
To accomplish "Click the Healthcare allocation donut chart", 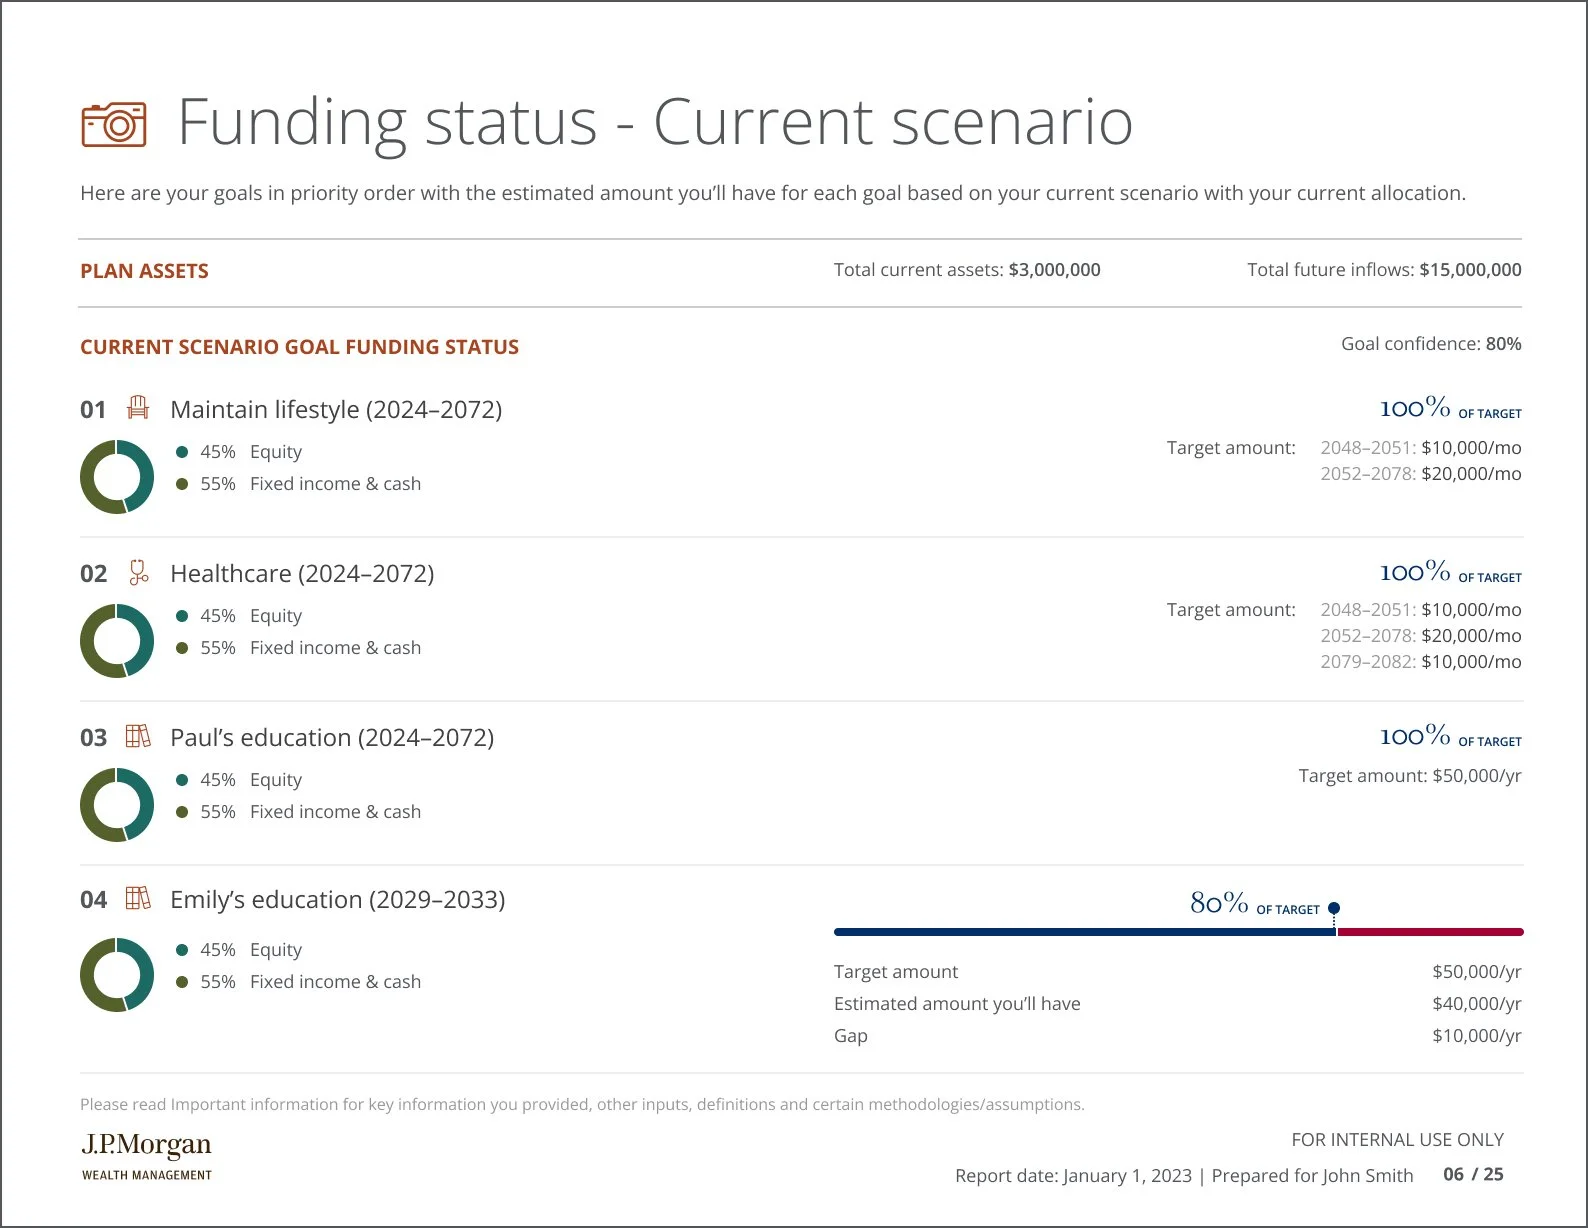I will (x=117, y=641).
